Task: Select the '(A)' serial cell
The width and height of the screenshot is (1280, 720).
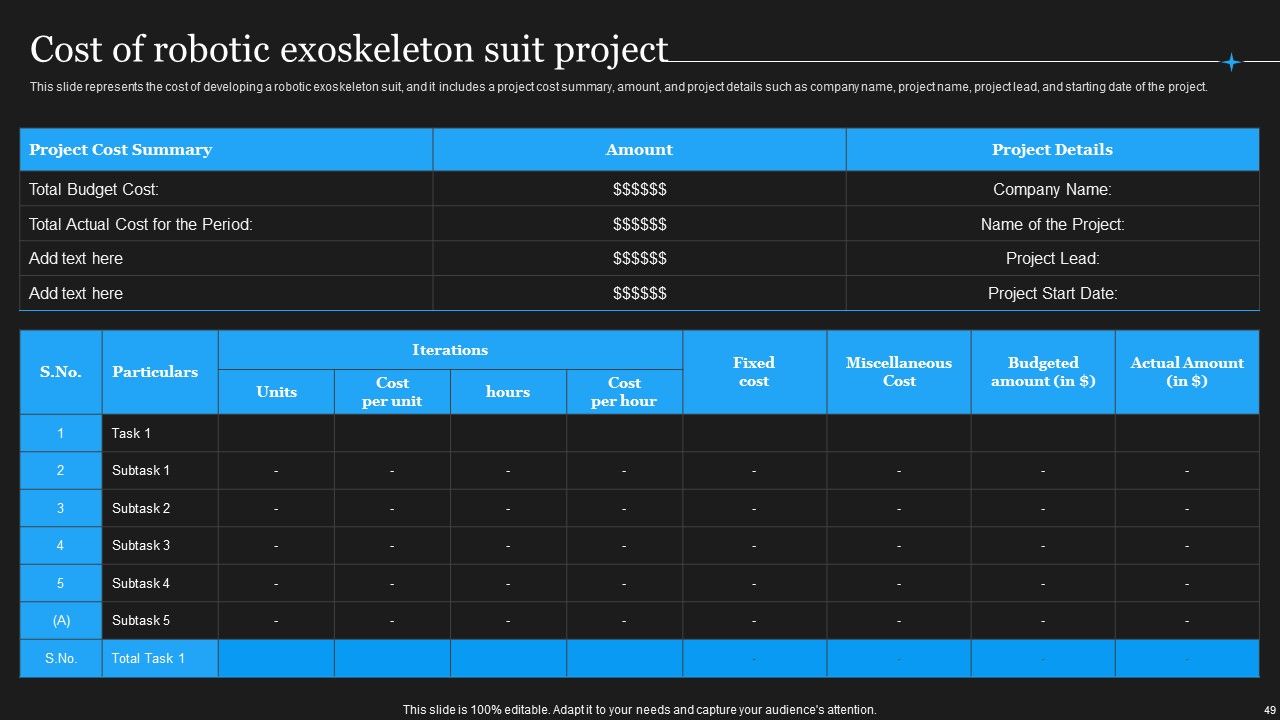Action: tap(61, 620)
